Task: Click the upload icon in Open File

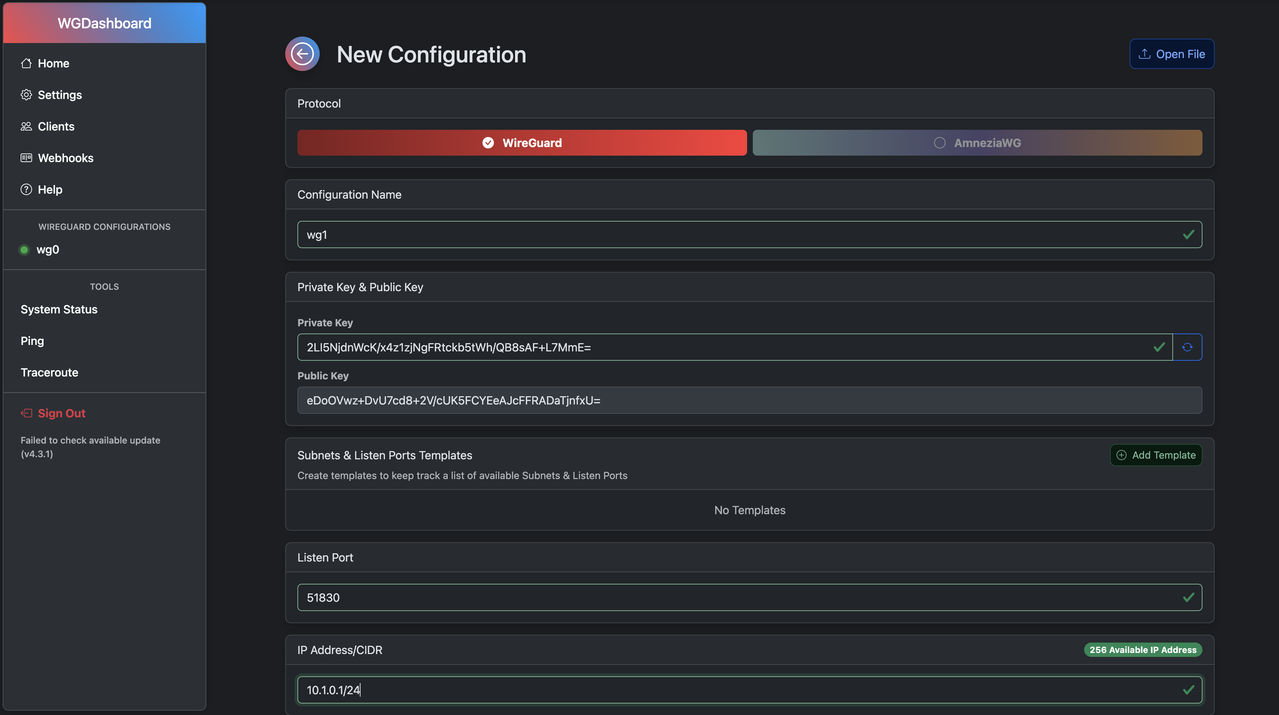Action: tap(1147, 53)
